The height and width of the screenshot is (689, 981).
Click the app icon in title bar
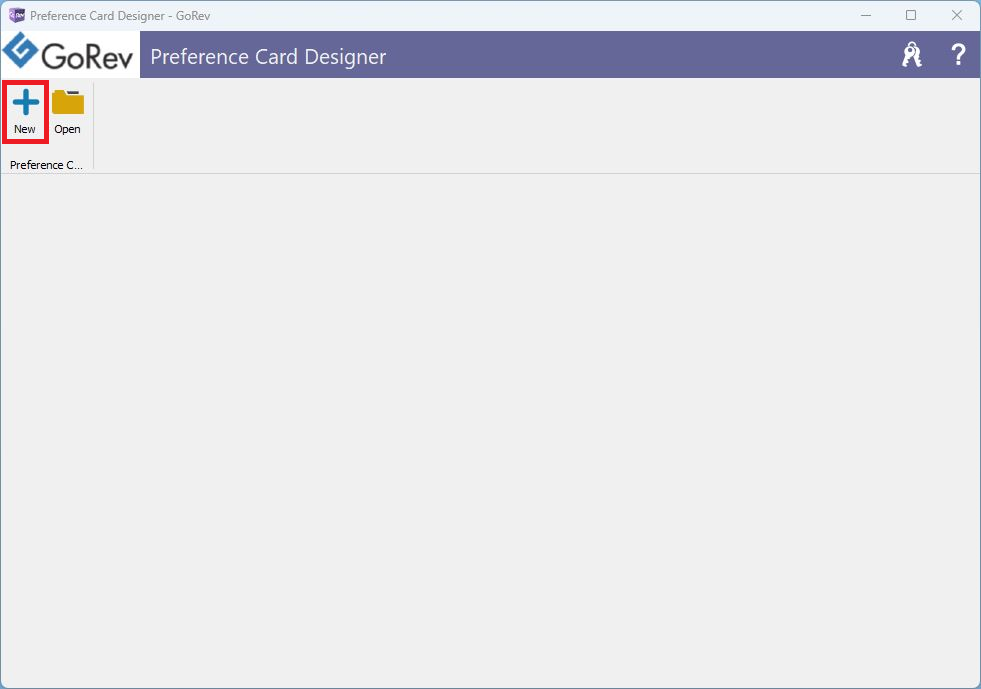pos(16,15)
